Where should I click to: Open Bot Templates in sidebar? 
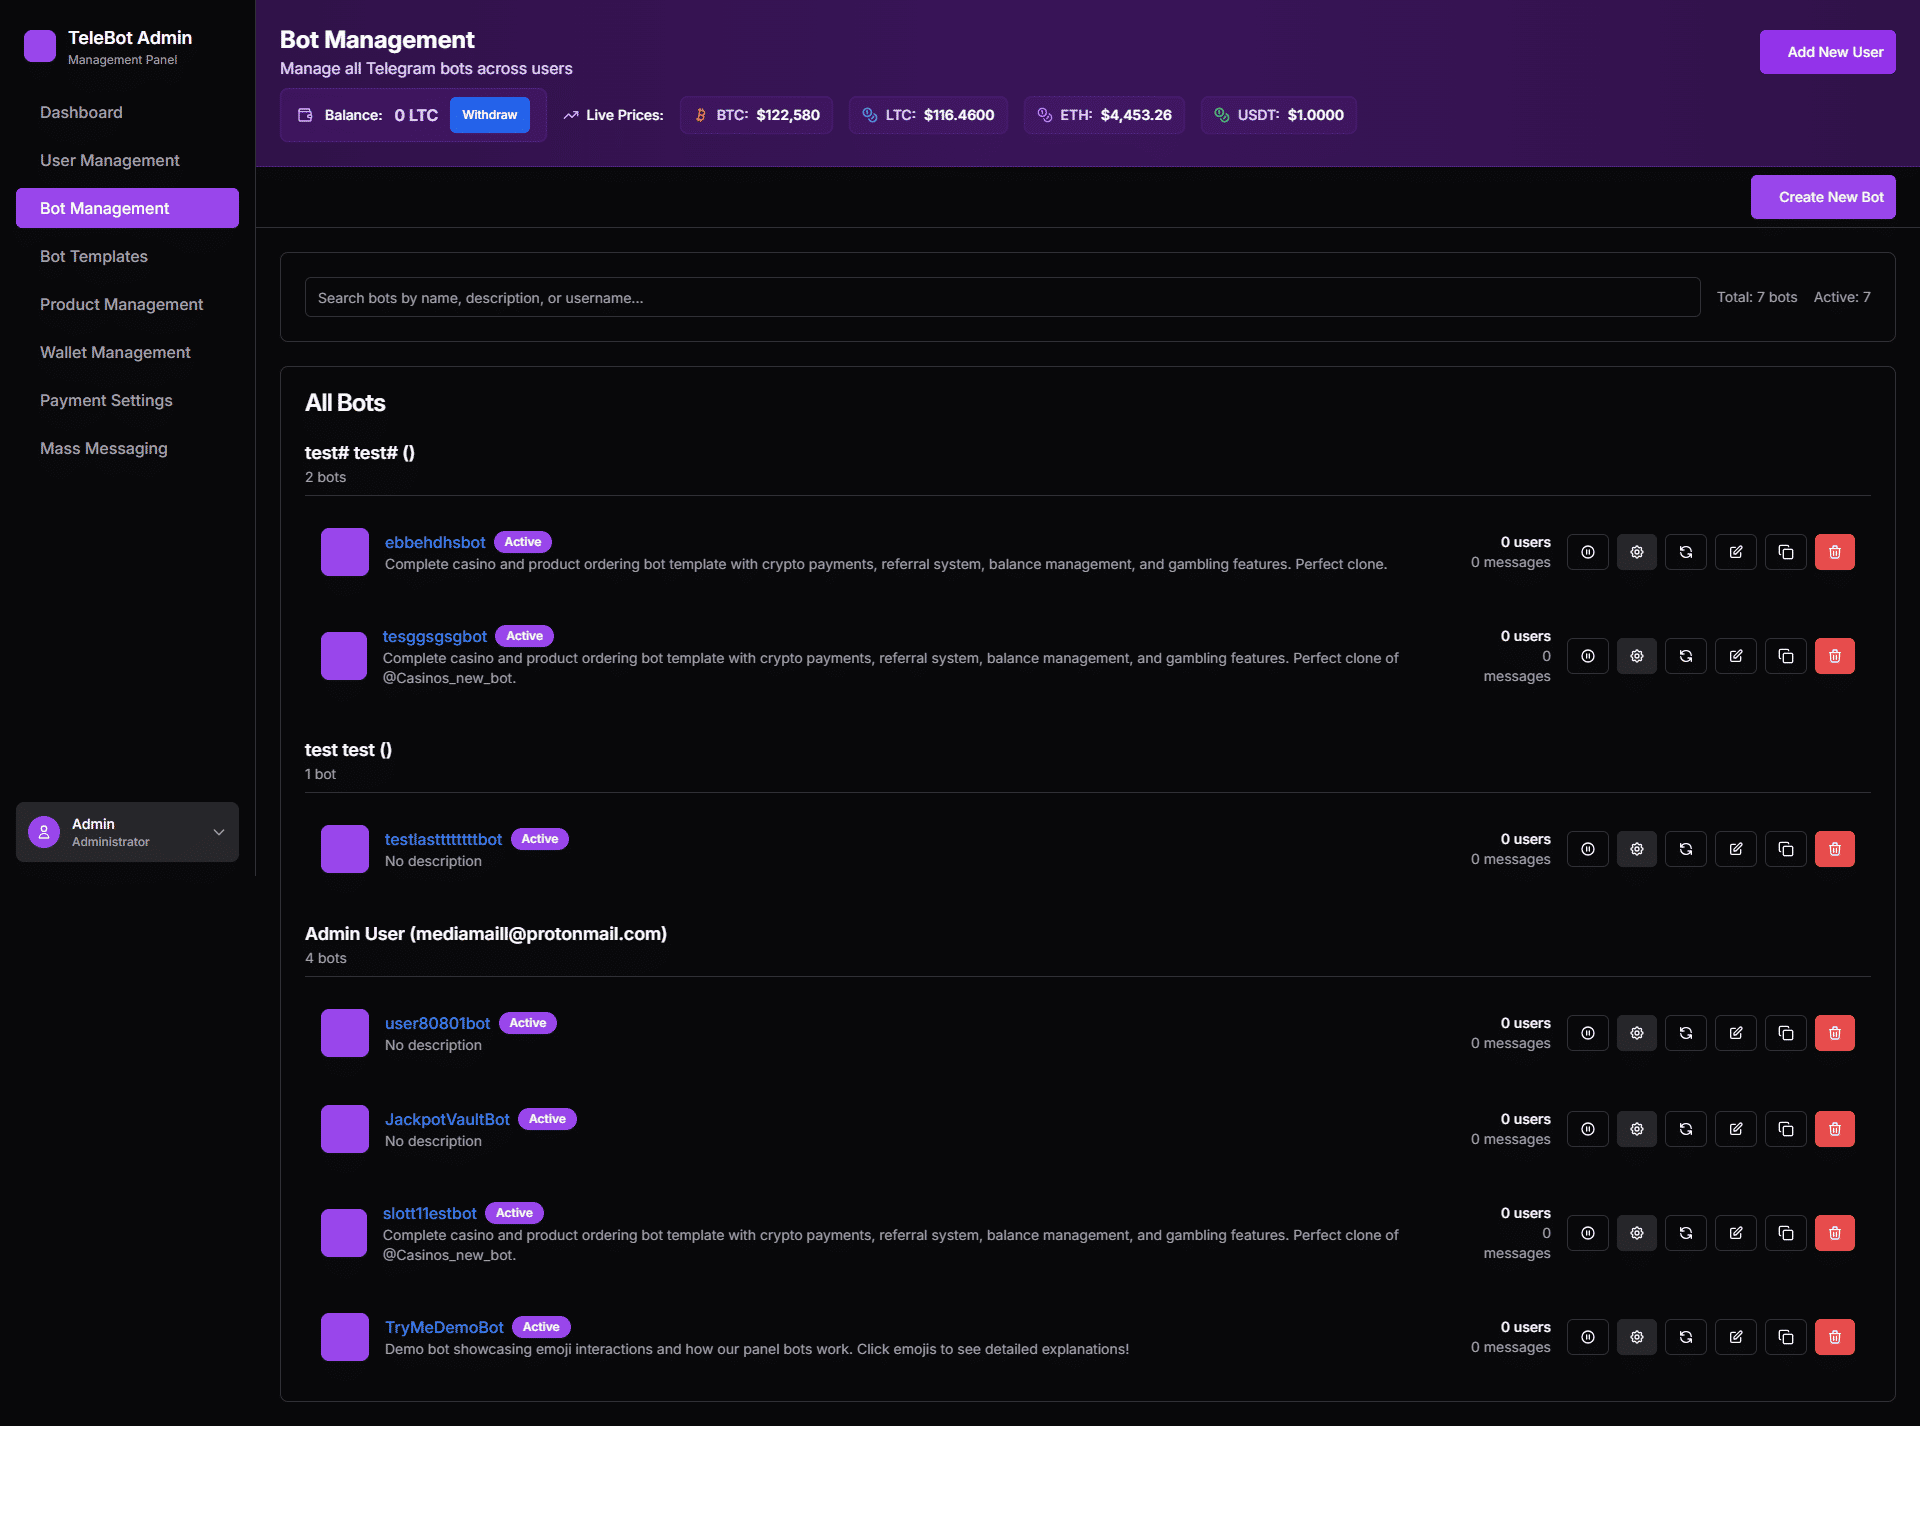point(94,256)
